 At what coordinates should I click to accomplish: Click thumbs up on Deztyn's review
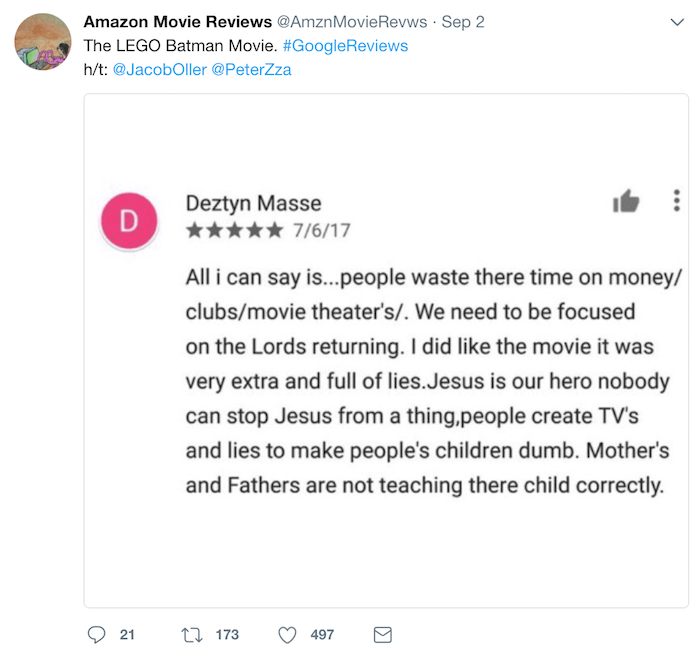pos(626,201)
